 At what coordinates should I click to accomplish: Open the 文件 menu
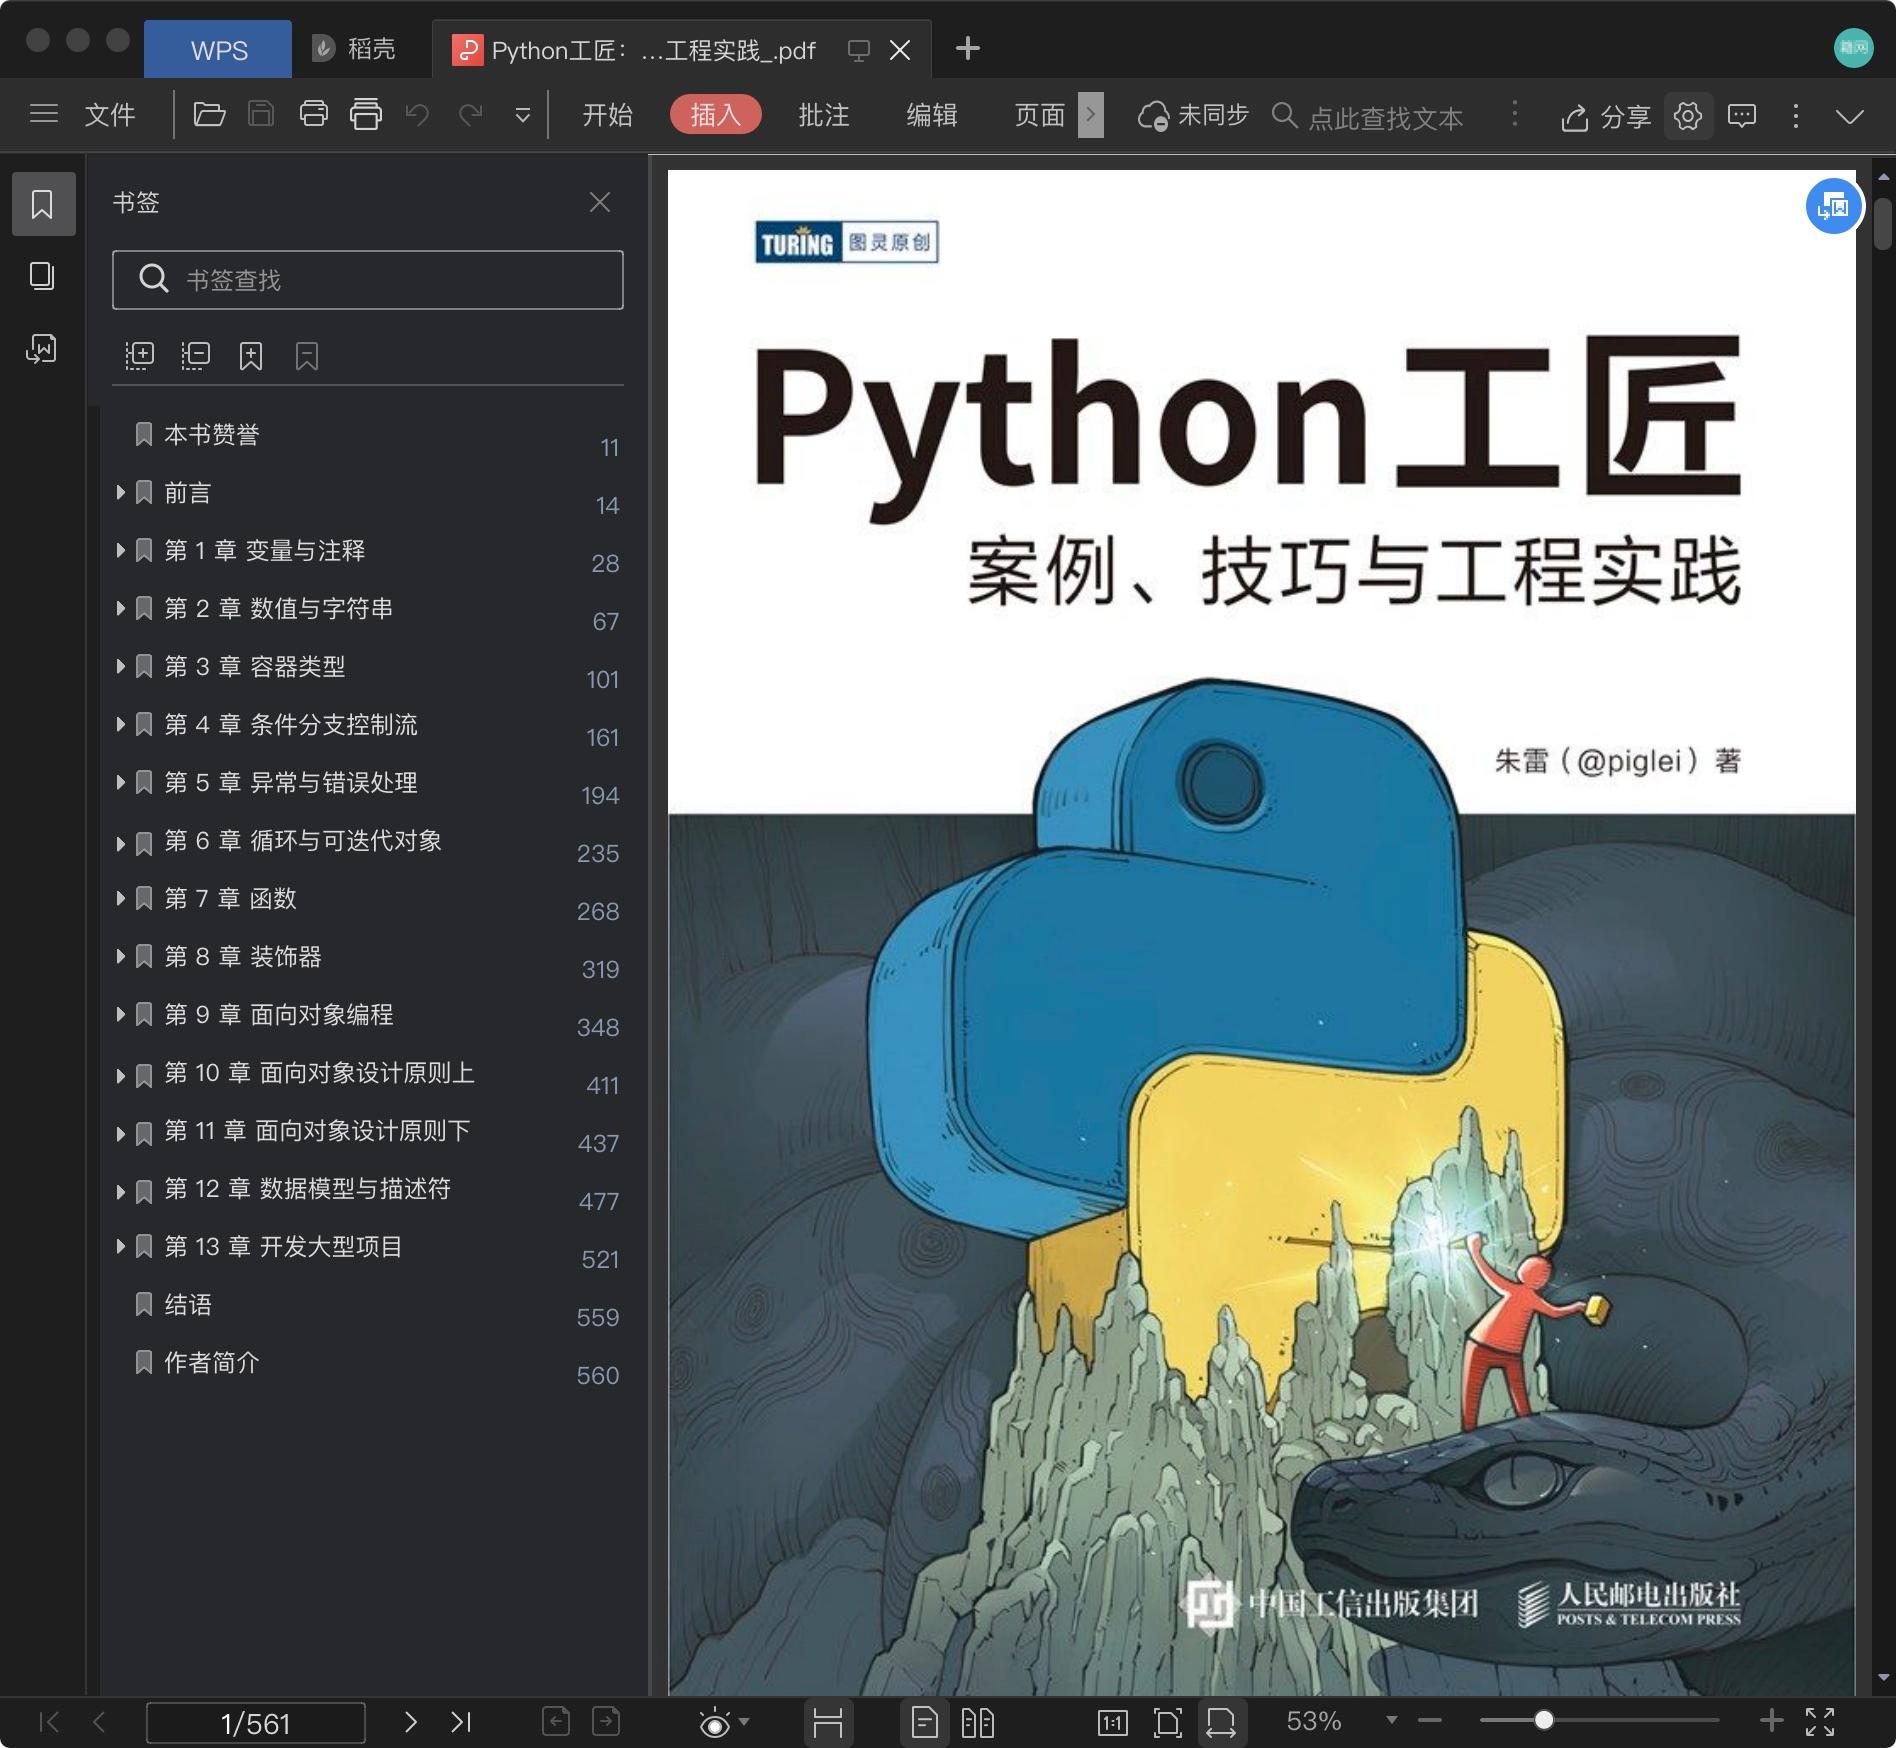point(110,115)
